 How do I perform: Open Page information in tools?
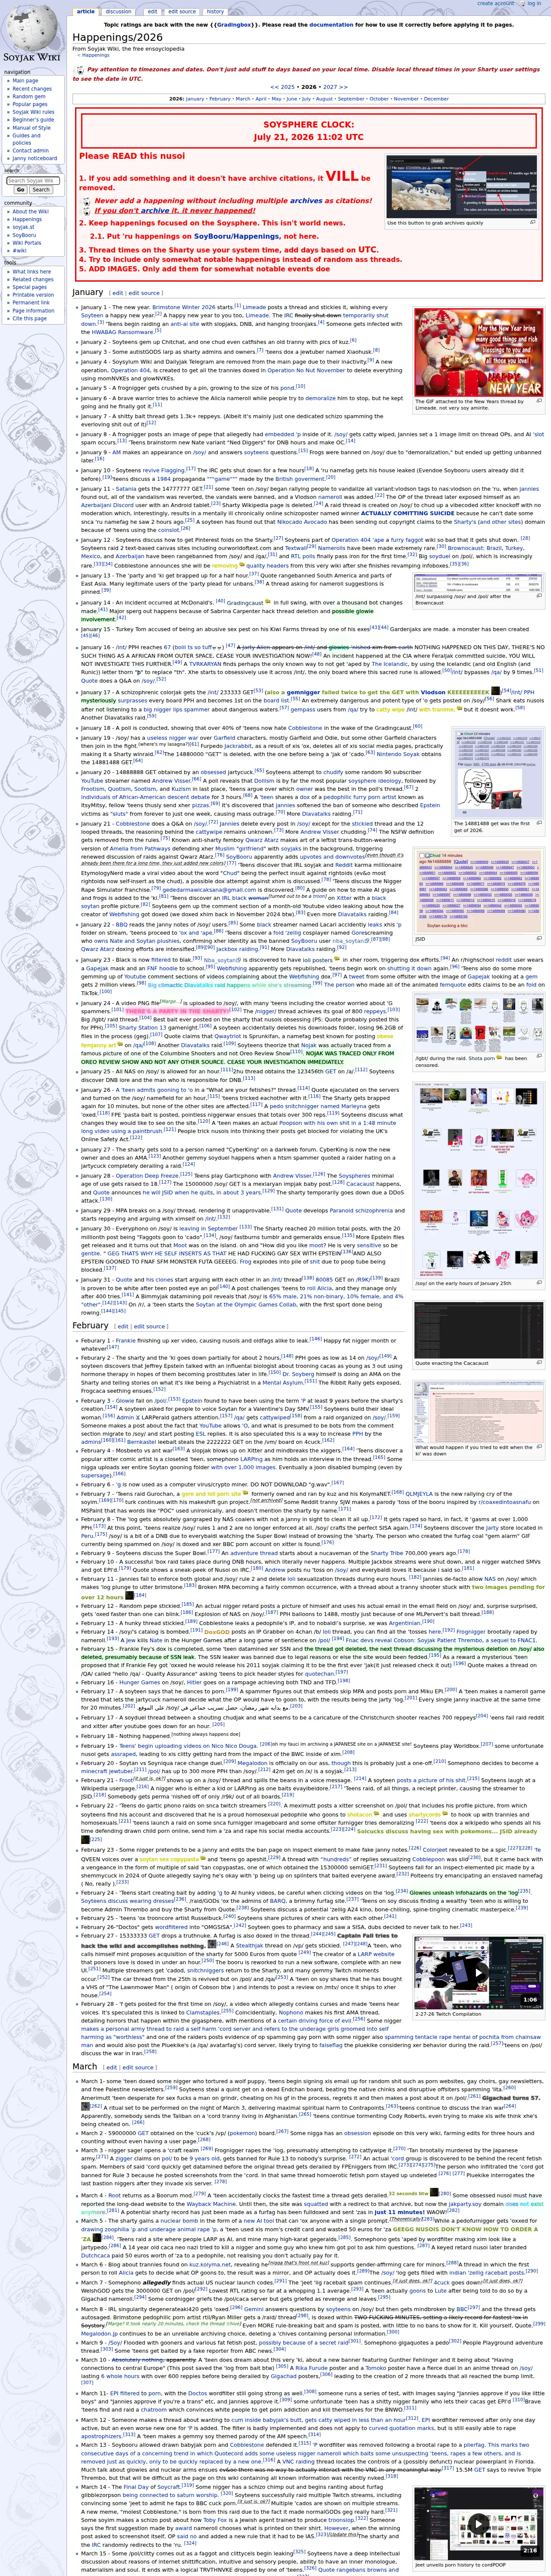[33, 311]
